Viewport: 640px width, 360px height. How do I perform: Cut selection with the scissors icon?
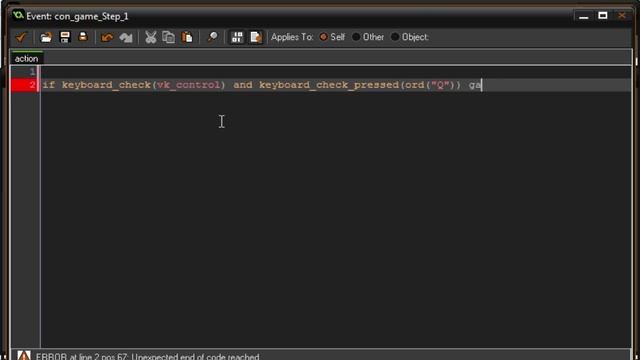pos(151,37)
